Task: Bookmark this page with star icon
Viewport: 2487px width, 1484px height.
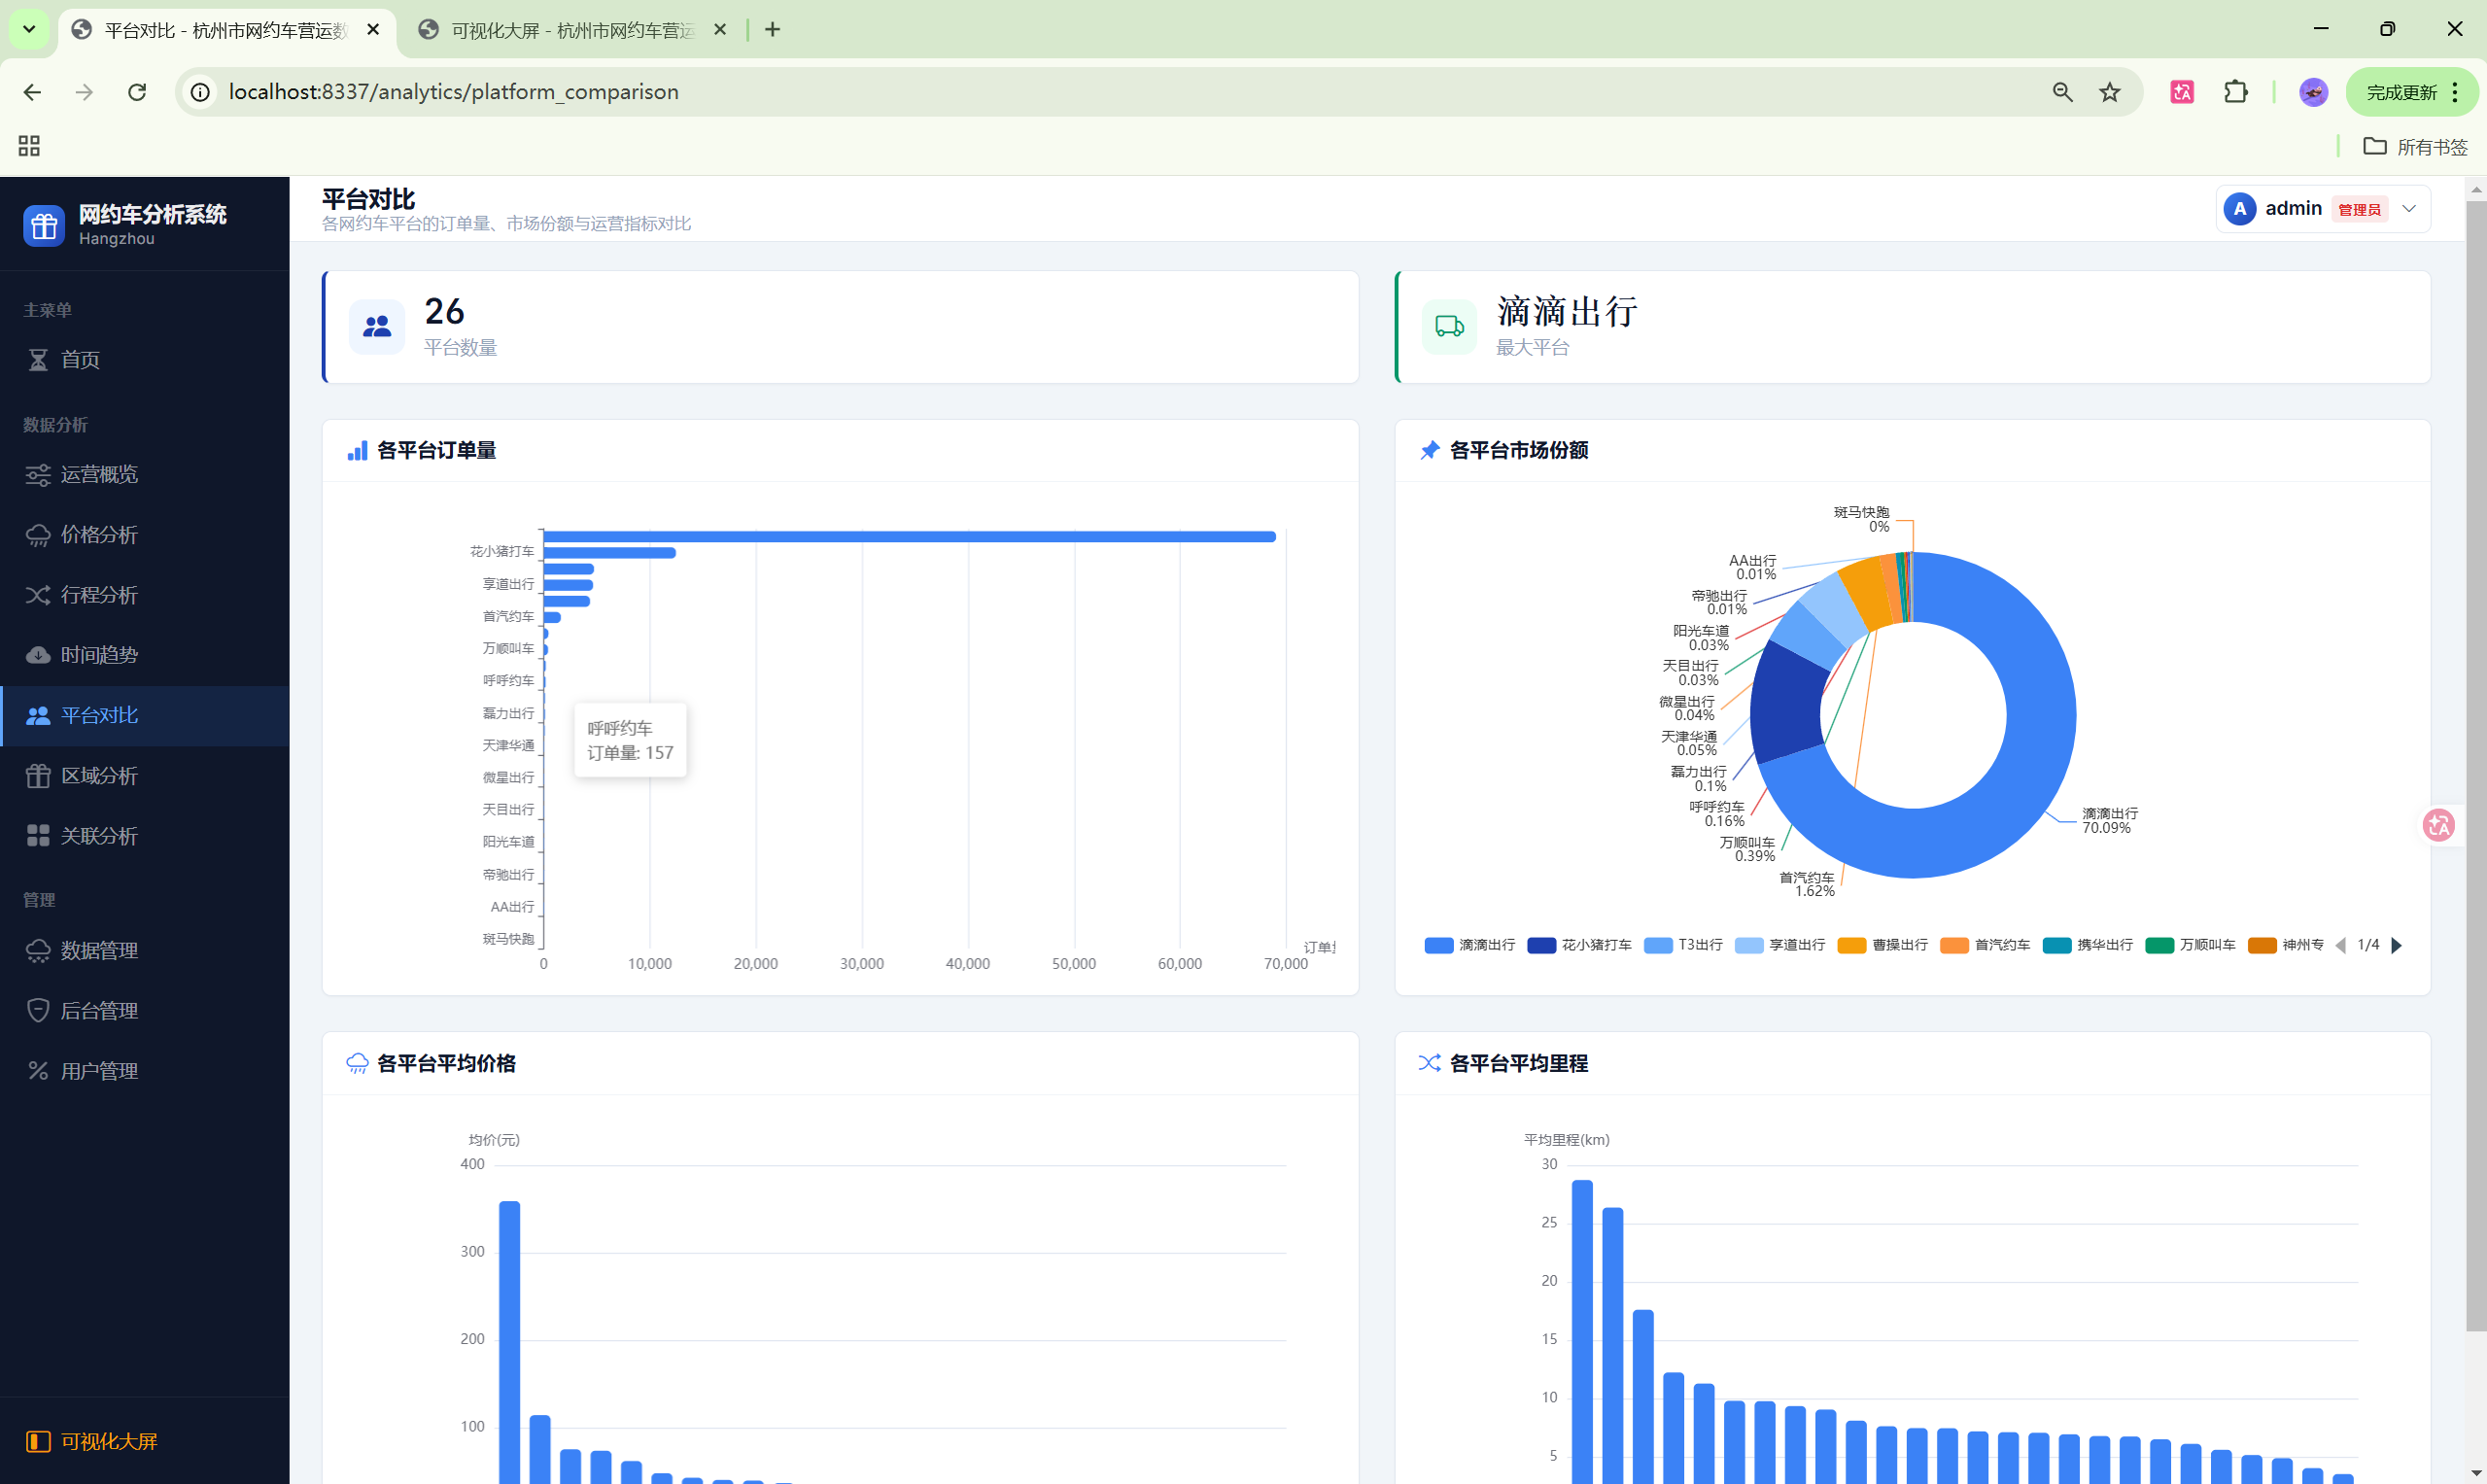Action: (2110, 92)
